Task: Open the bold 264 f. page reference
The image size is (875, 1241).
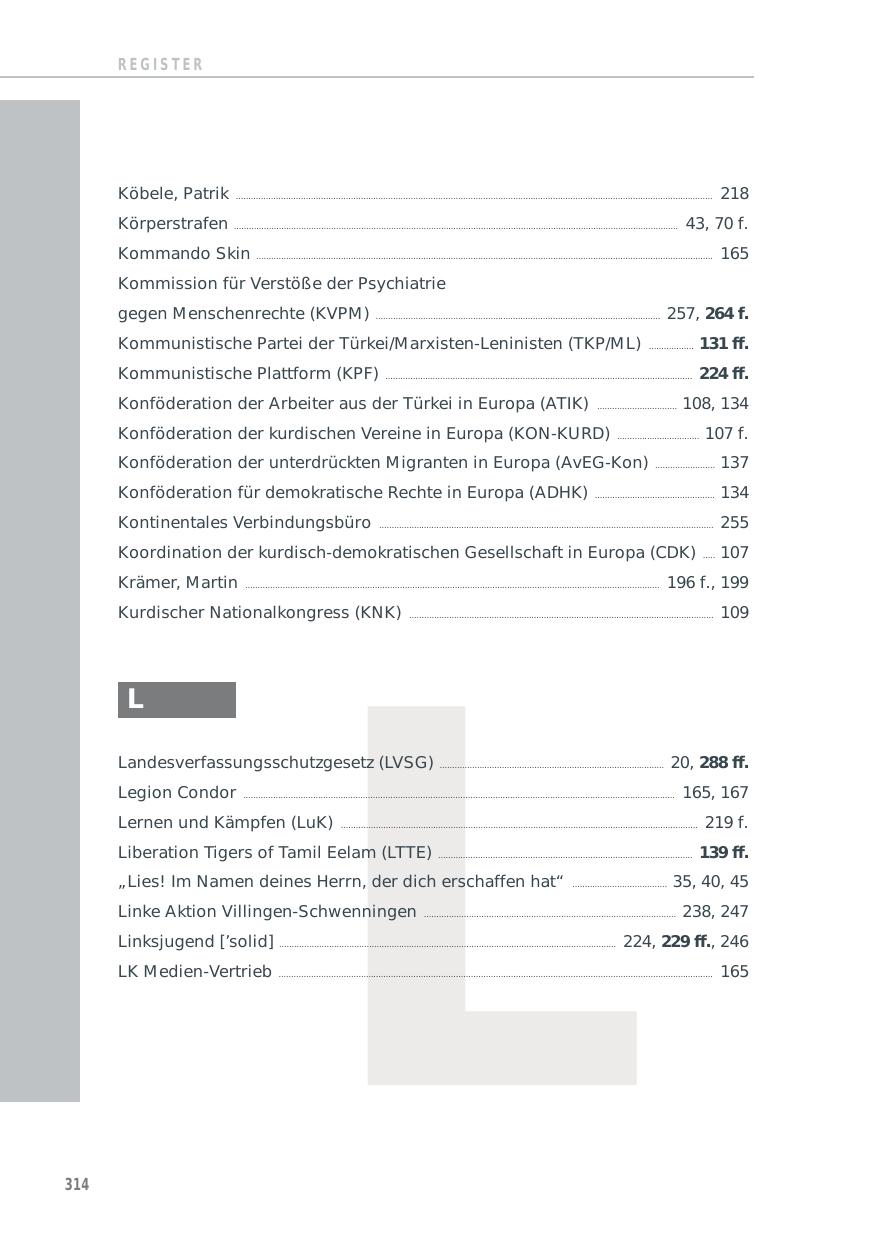Action: coord(727,314)
